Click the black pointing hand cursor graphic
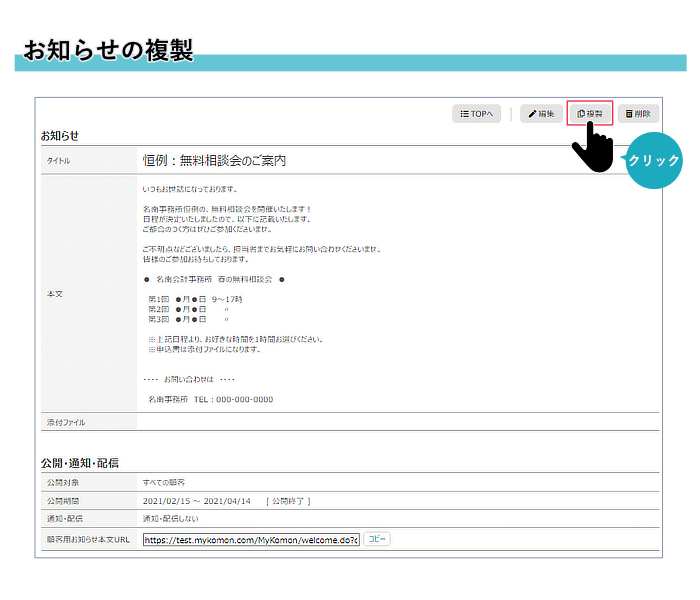The image size is (700, 600). (x=592, y=150)
